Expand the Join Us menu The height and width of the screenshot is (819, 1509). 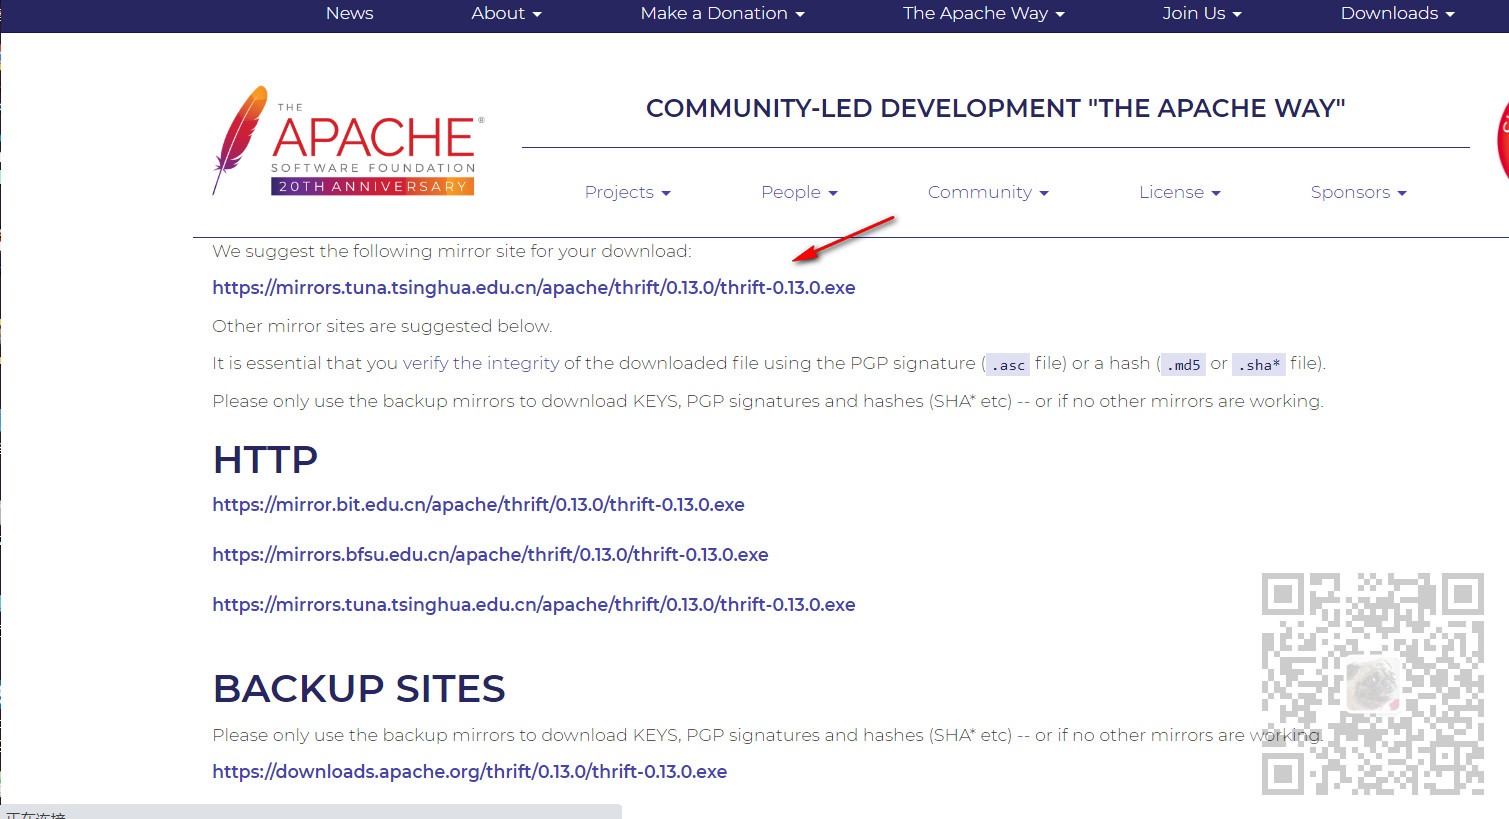click(1201, 13)
